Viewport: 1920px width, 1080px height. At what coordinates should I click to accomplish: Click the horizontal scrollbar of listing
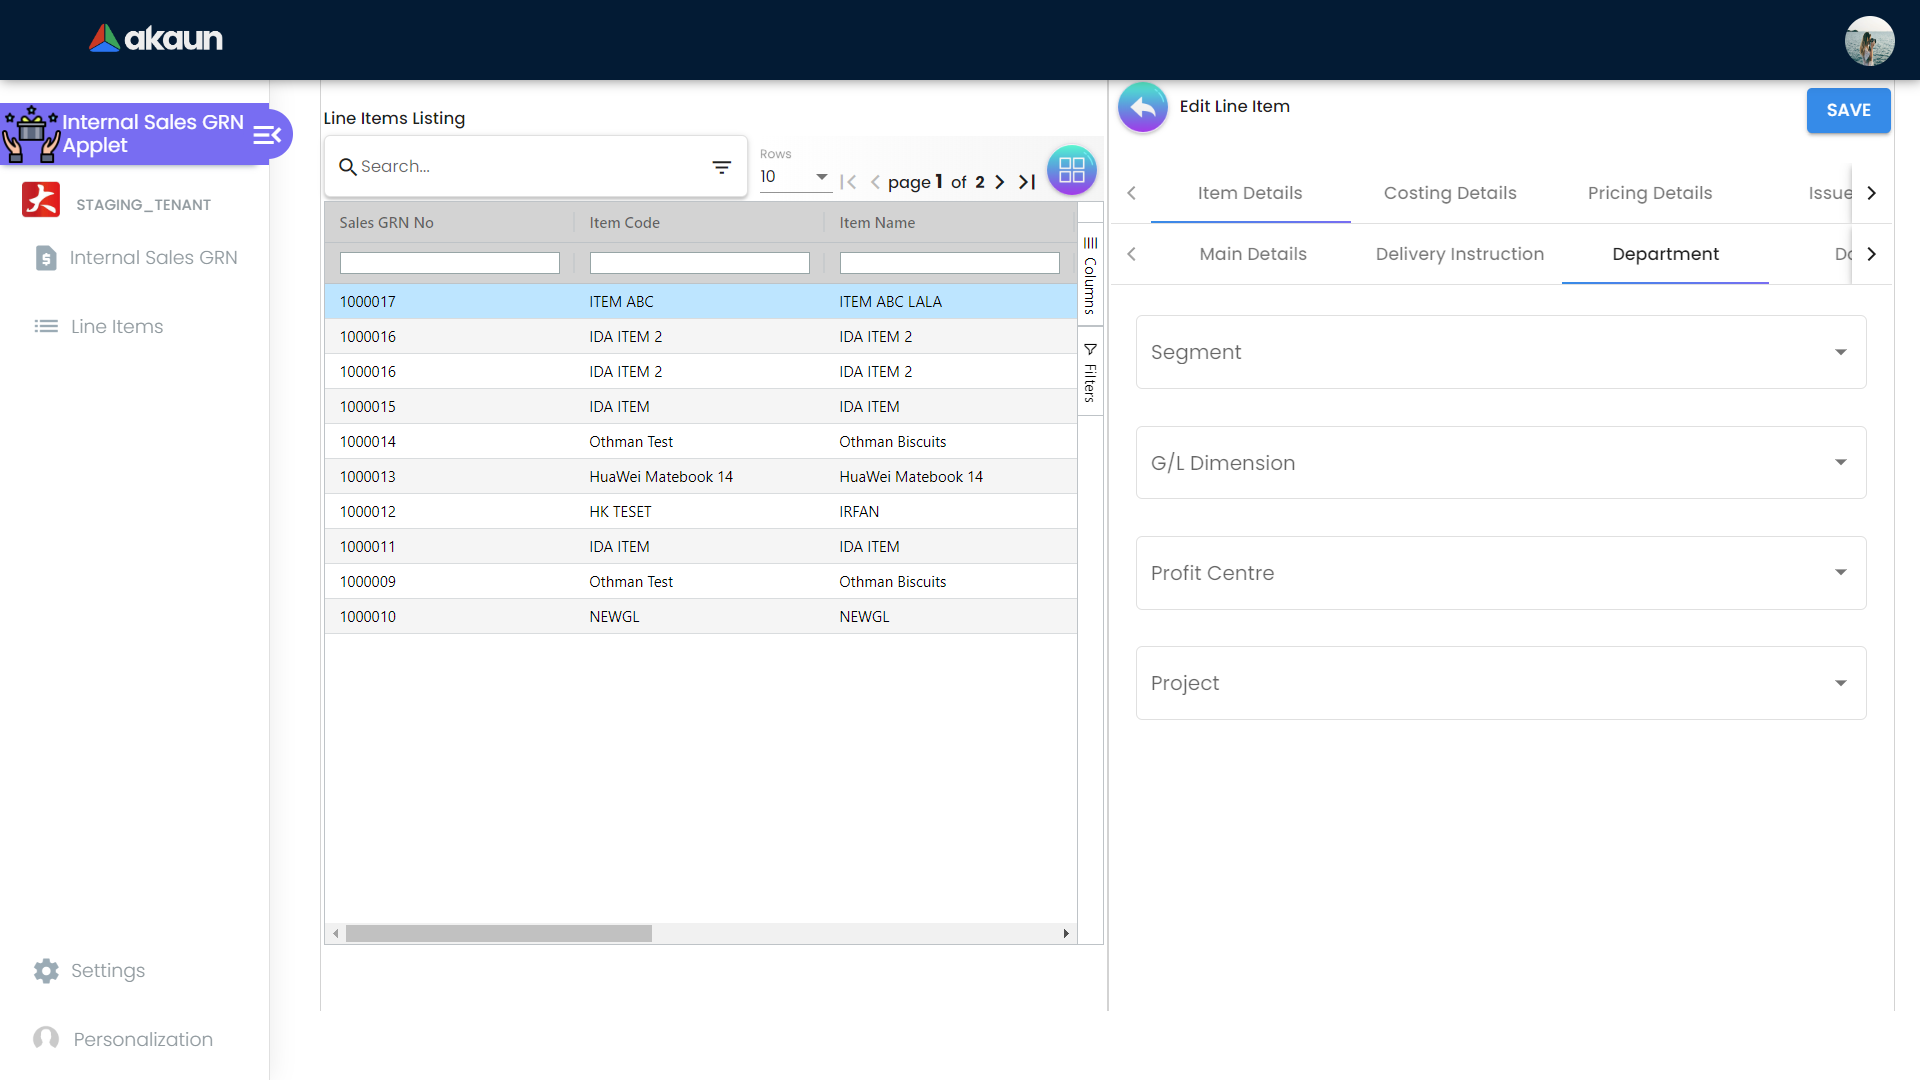499,933
